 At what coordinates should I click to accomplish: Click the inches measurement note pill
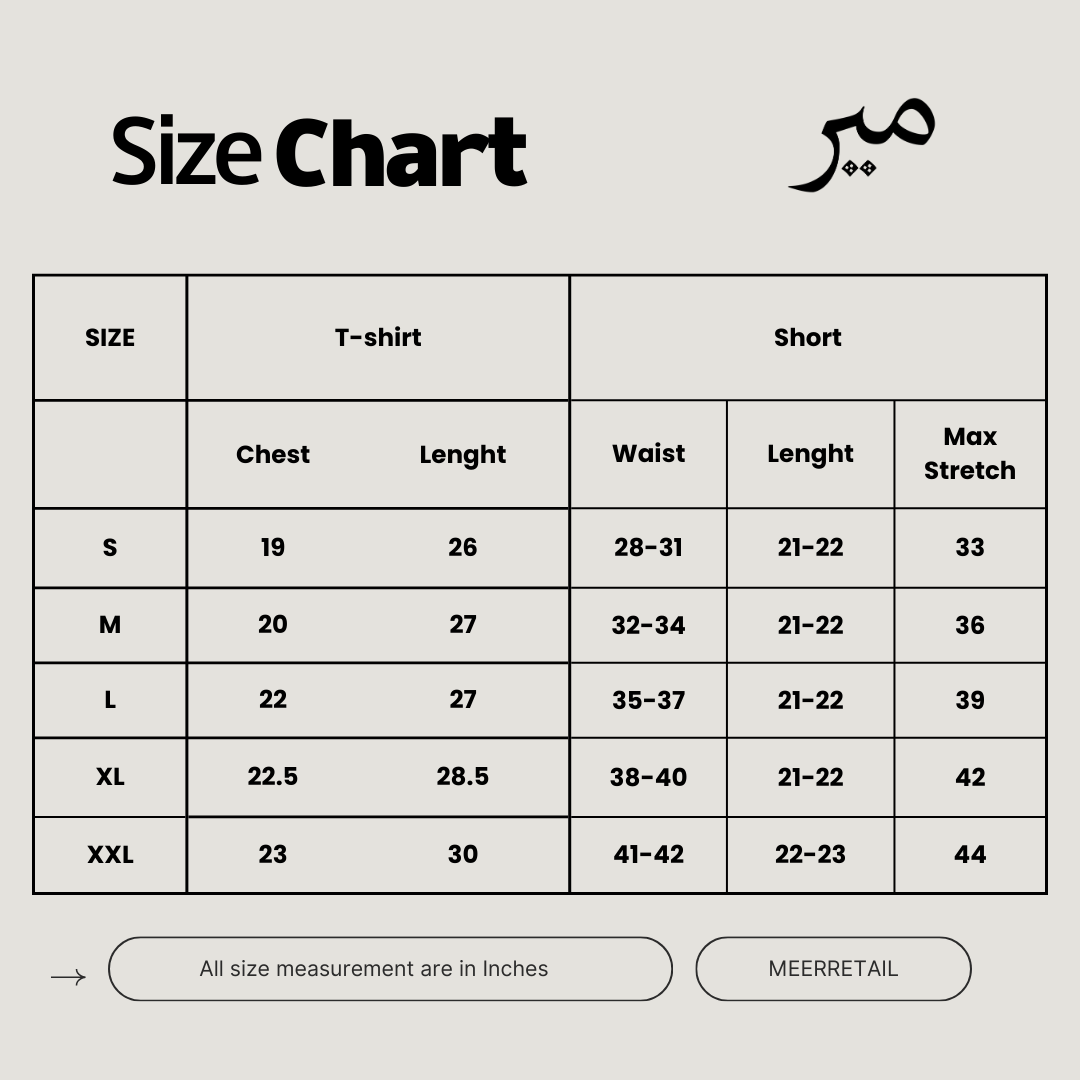(390, 968)
